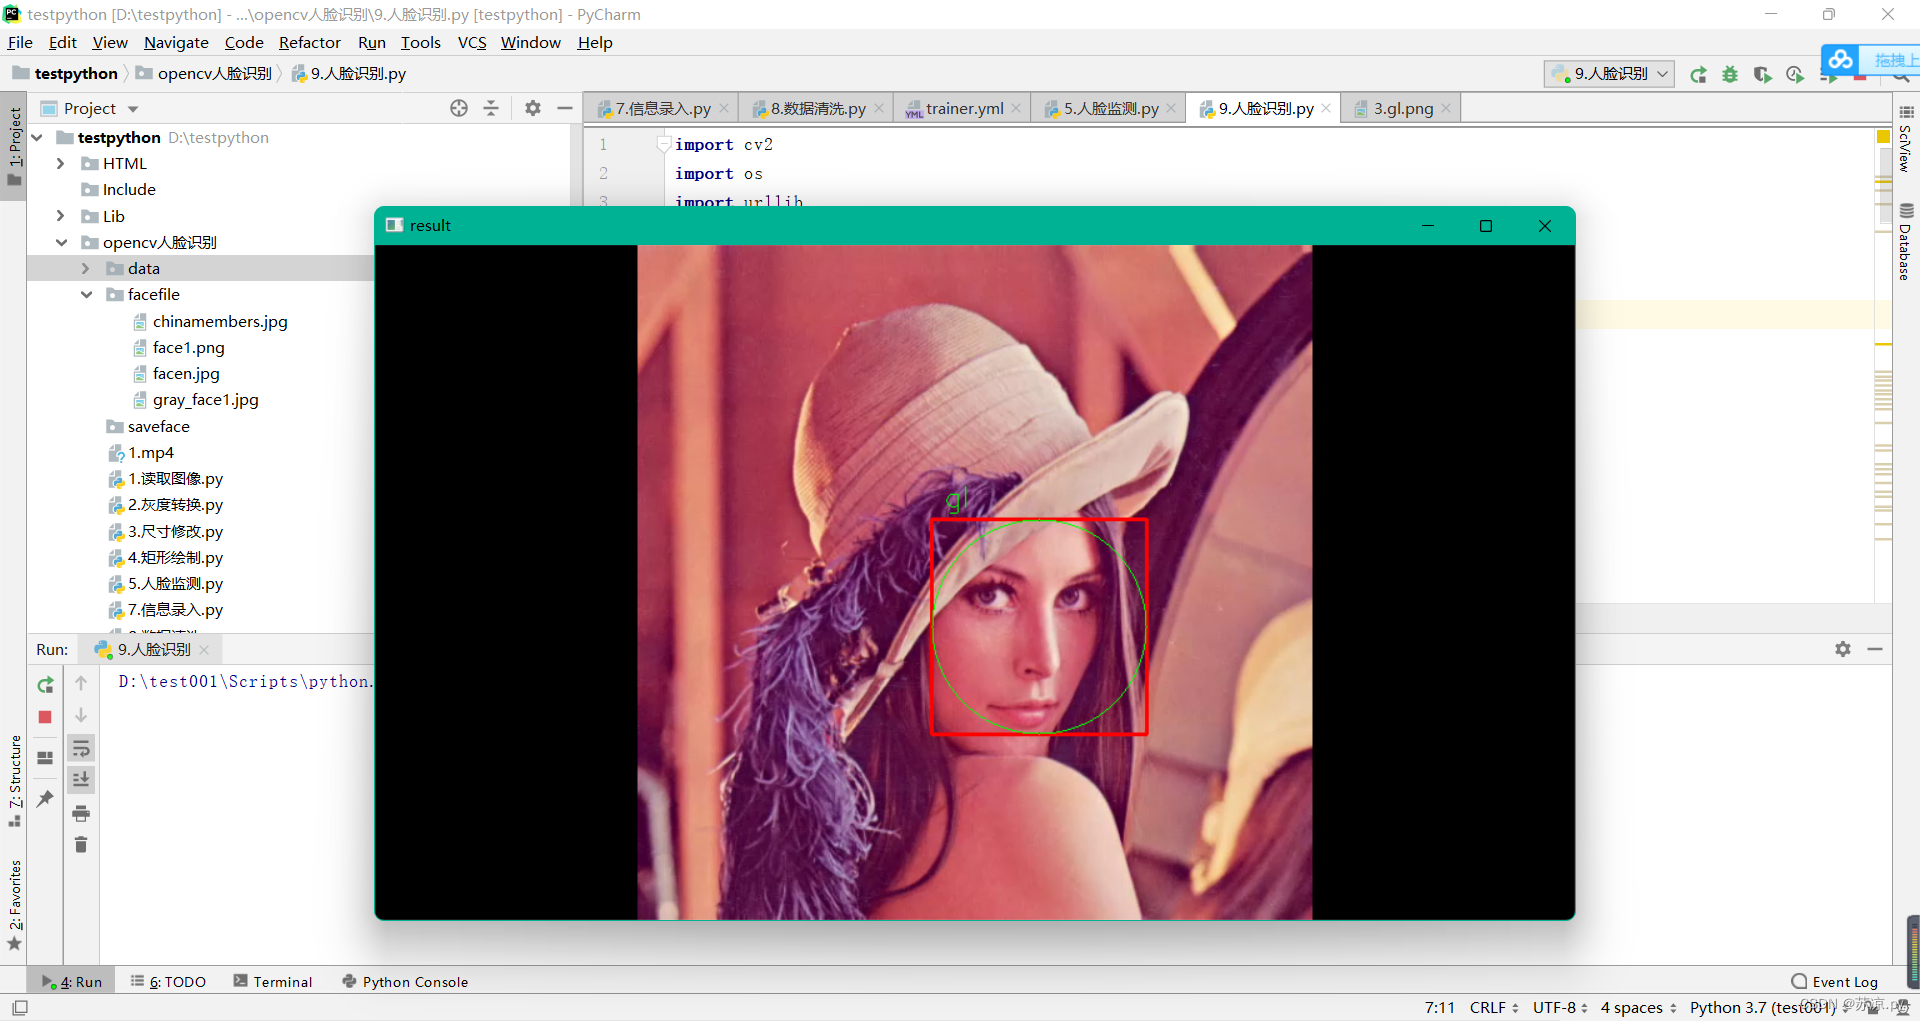Open the 6: TODO tool window
Image resolution: width=1920 pixels, height=1021 pixels.
coord(168,982)
